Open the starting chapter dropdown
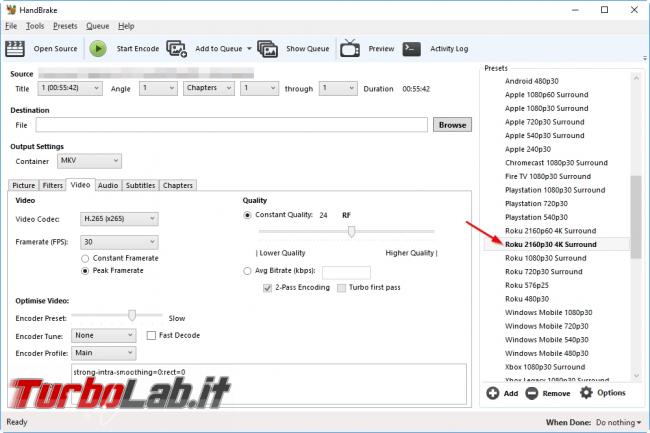650x433 pixels. (x=260, y=88)
